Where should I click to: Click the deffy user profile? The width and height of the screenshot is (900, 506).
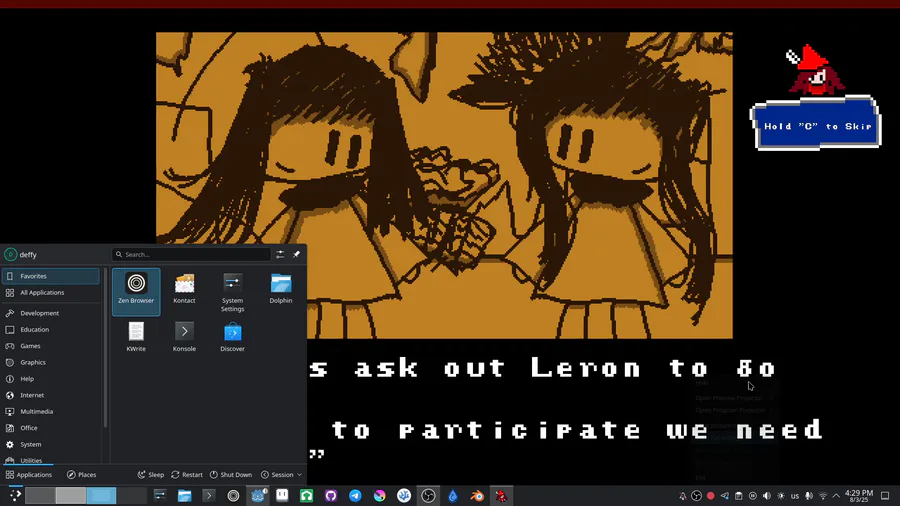(x=21, y=254)
